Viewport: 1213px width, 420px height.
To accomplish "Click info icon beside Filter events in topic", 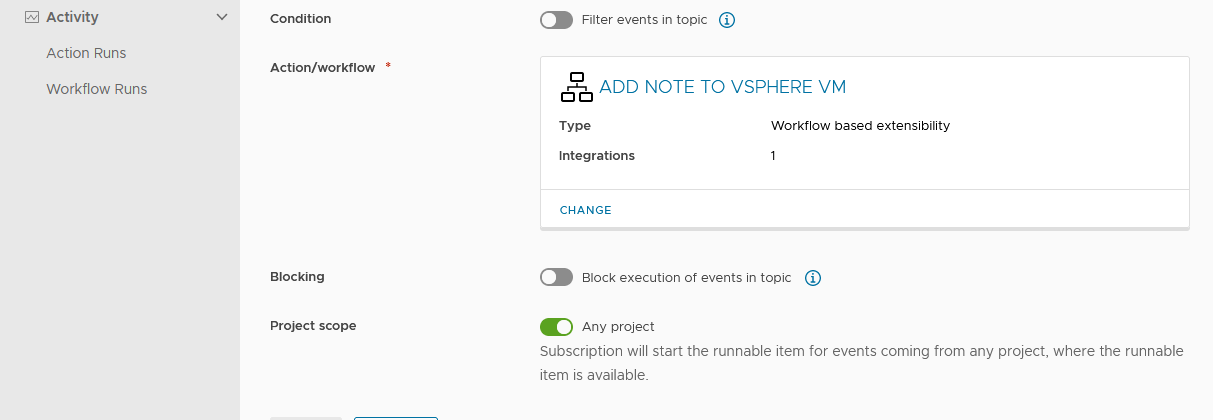I will 727,20.
